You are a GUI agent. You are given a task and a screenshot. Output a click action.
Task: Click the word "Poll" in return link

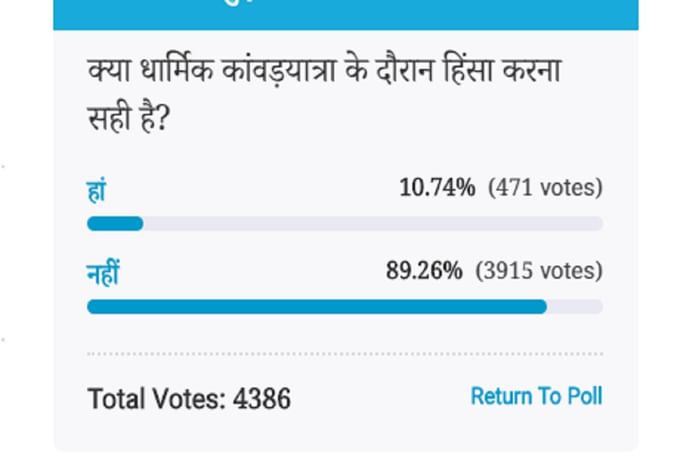pyautogui.click(x=584, y=396)
